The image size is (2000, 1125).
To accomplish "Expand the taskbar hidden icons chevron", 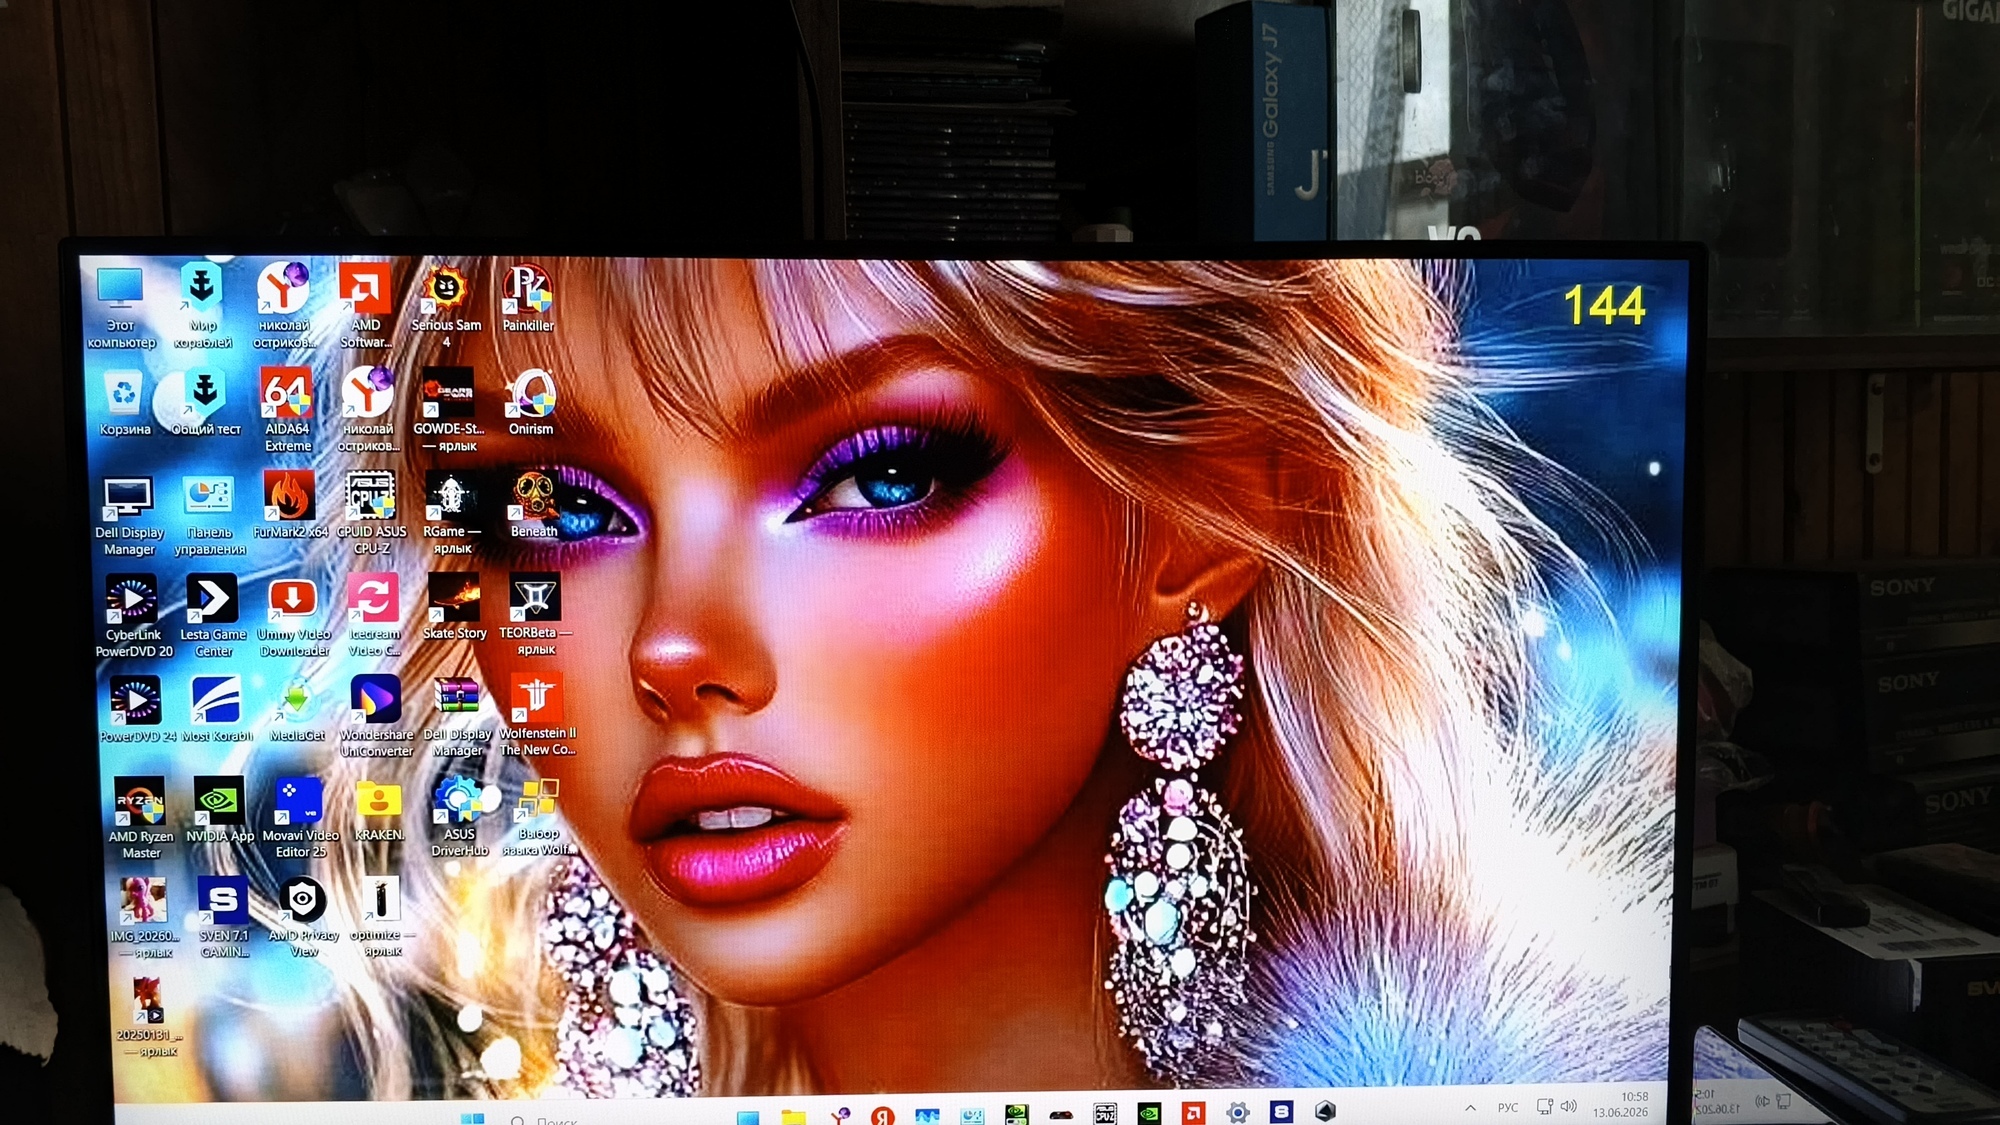I will point(1470,1107).
